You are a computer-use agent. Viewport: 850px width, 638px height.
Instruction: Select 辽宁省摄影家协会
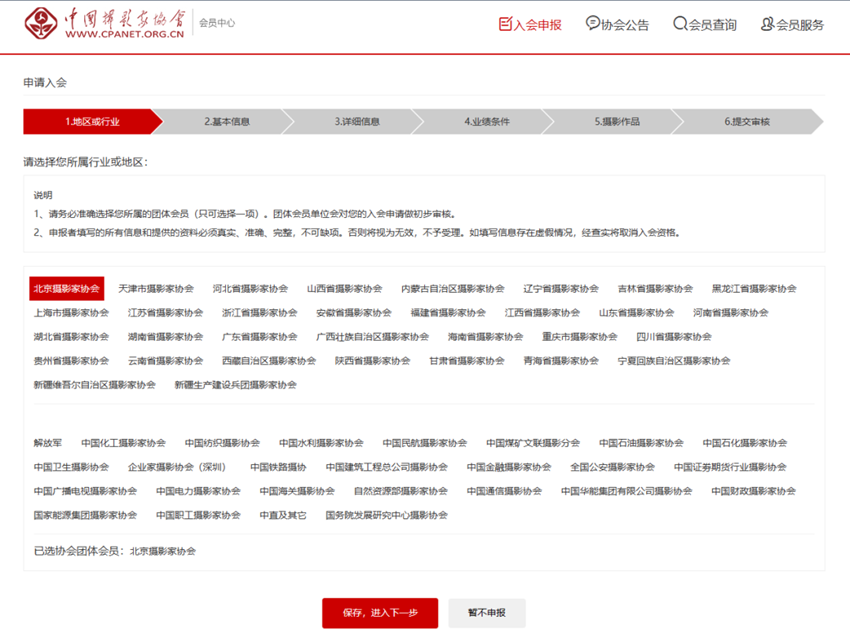click(561, 288)
